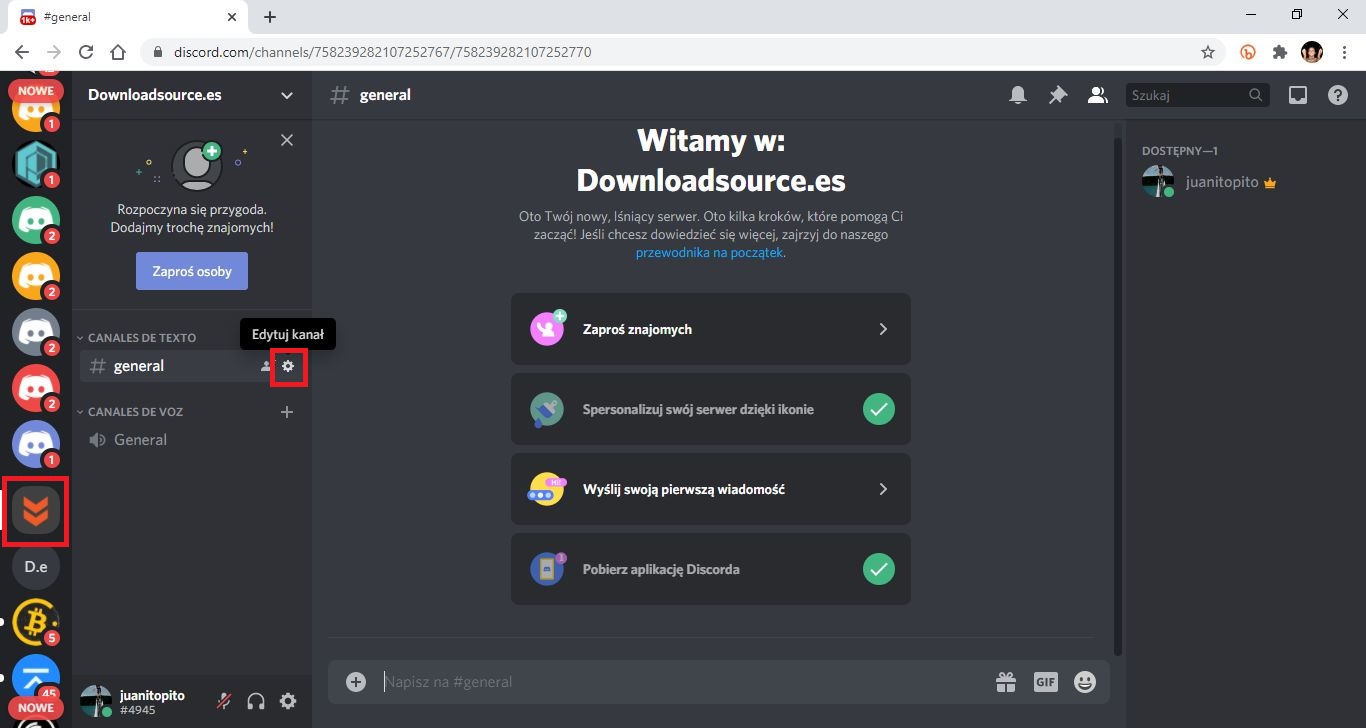1366x728 pixels.
Task: Click the lower NOWE mentions indicator
Action: (36, 708)
